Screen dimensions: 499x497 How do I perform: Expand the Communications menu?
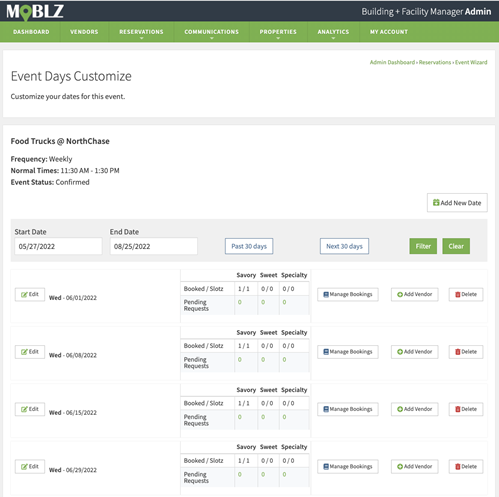[x=211, y=32]
